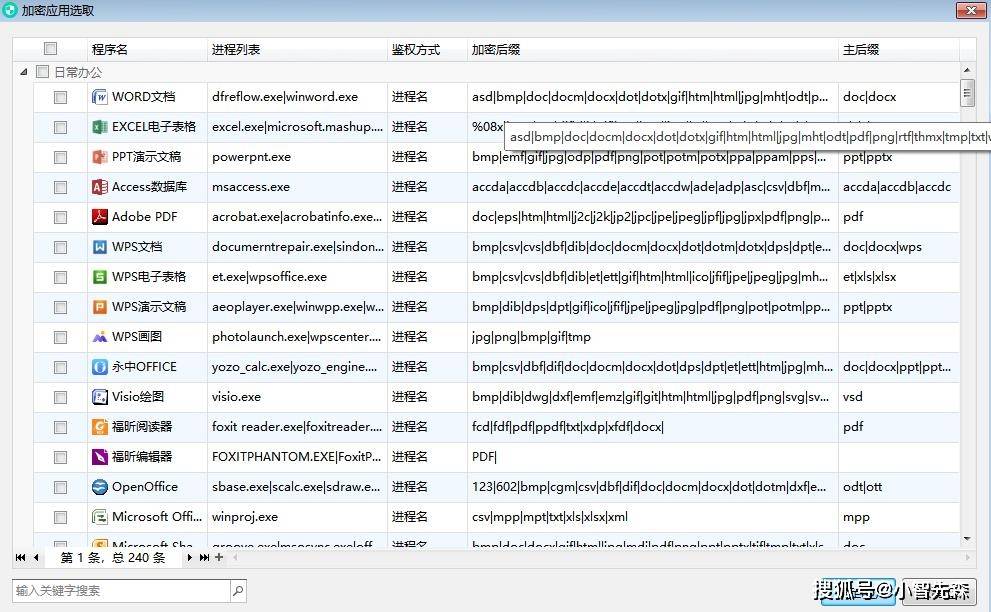Image resolution: width=991 pixels, height=612 pixels.
Task: Check the Visio绘图 row checkbox
Action: 61,398
